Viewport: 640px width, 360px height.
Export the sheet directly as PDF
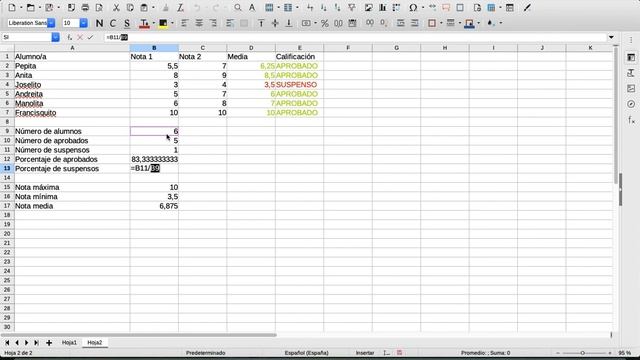(71, 8)
